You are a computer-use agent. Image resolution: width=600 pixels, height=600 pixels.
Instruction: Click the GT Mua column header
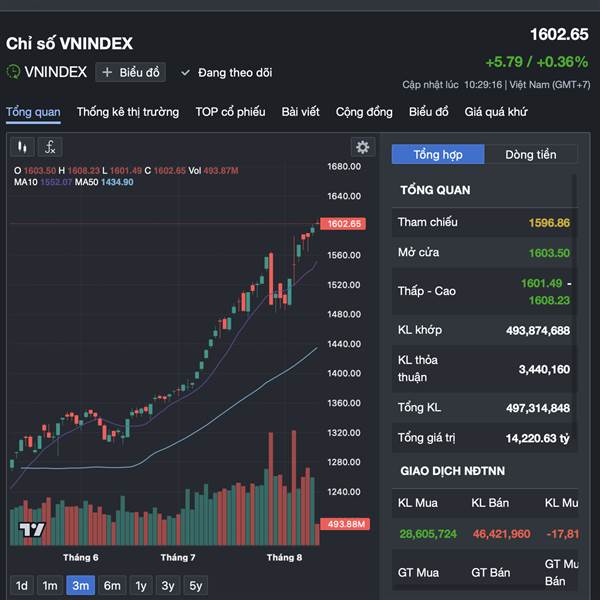pos(418,573)
